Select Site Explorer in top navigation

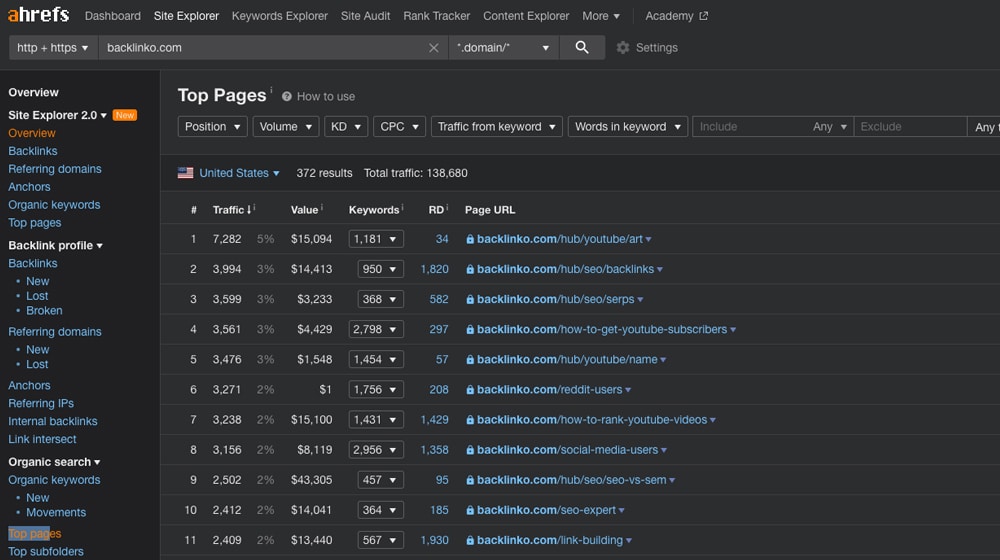[x=186, y=16]
